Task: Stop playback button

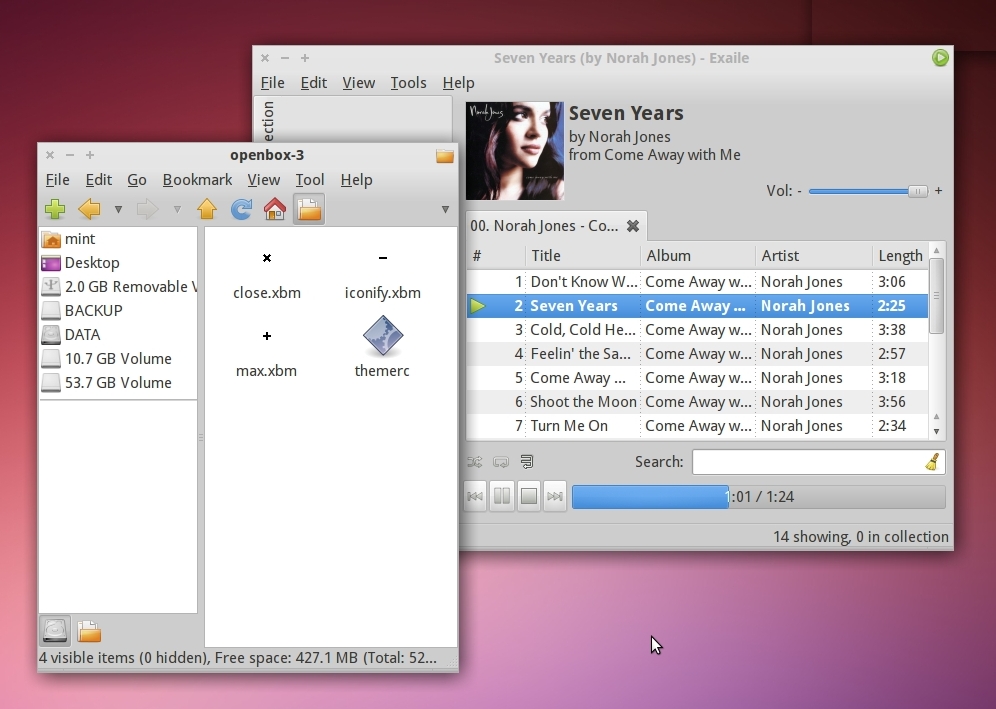Action: pos(528,496)
